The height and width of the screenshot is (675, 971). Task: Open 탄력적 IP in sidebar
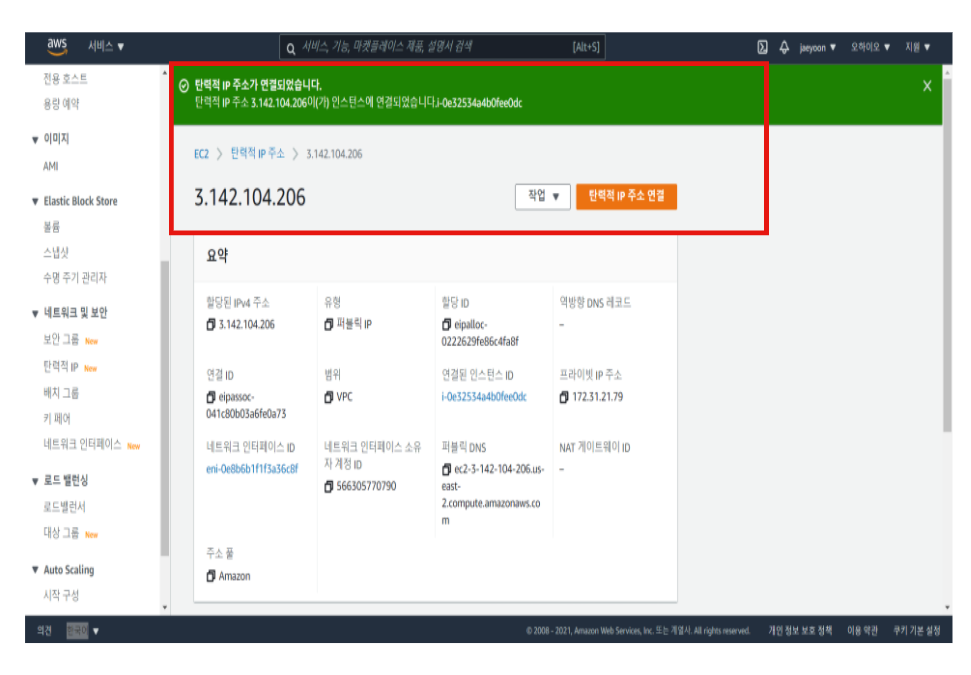click(61, 367)
